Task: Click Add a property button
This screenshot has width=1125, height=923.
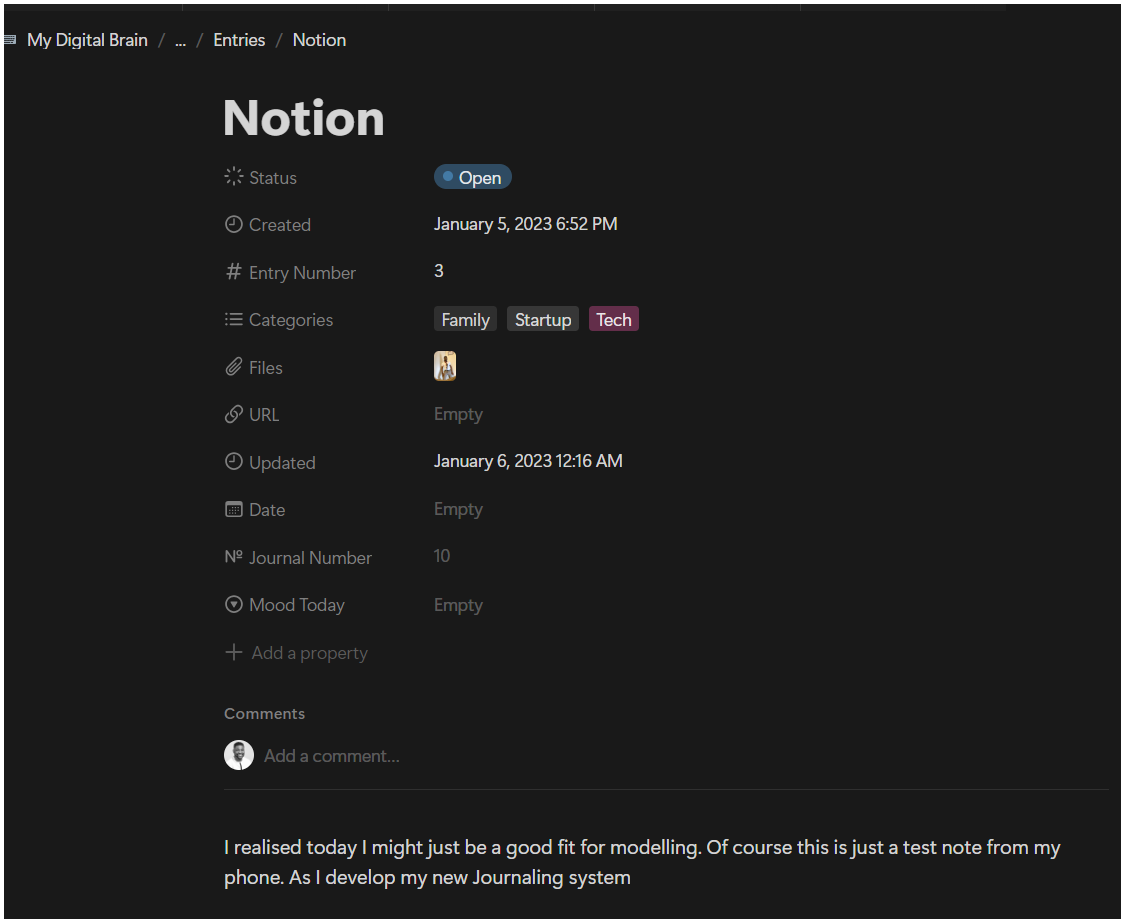Action: (296, 653)
